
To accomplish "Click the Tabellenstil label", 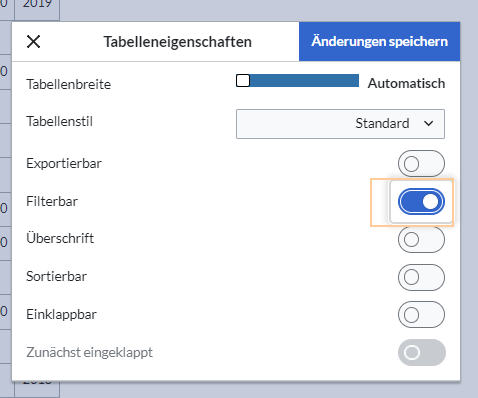I will tap(60, 121).
